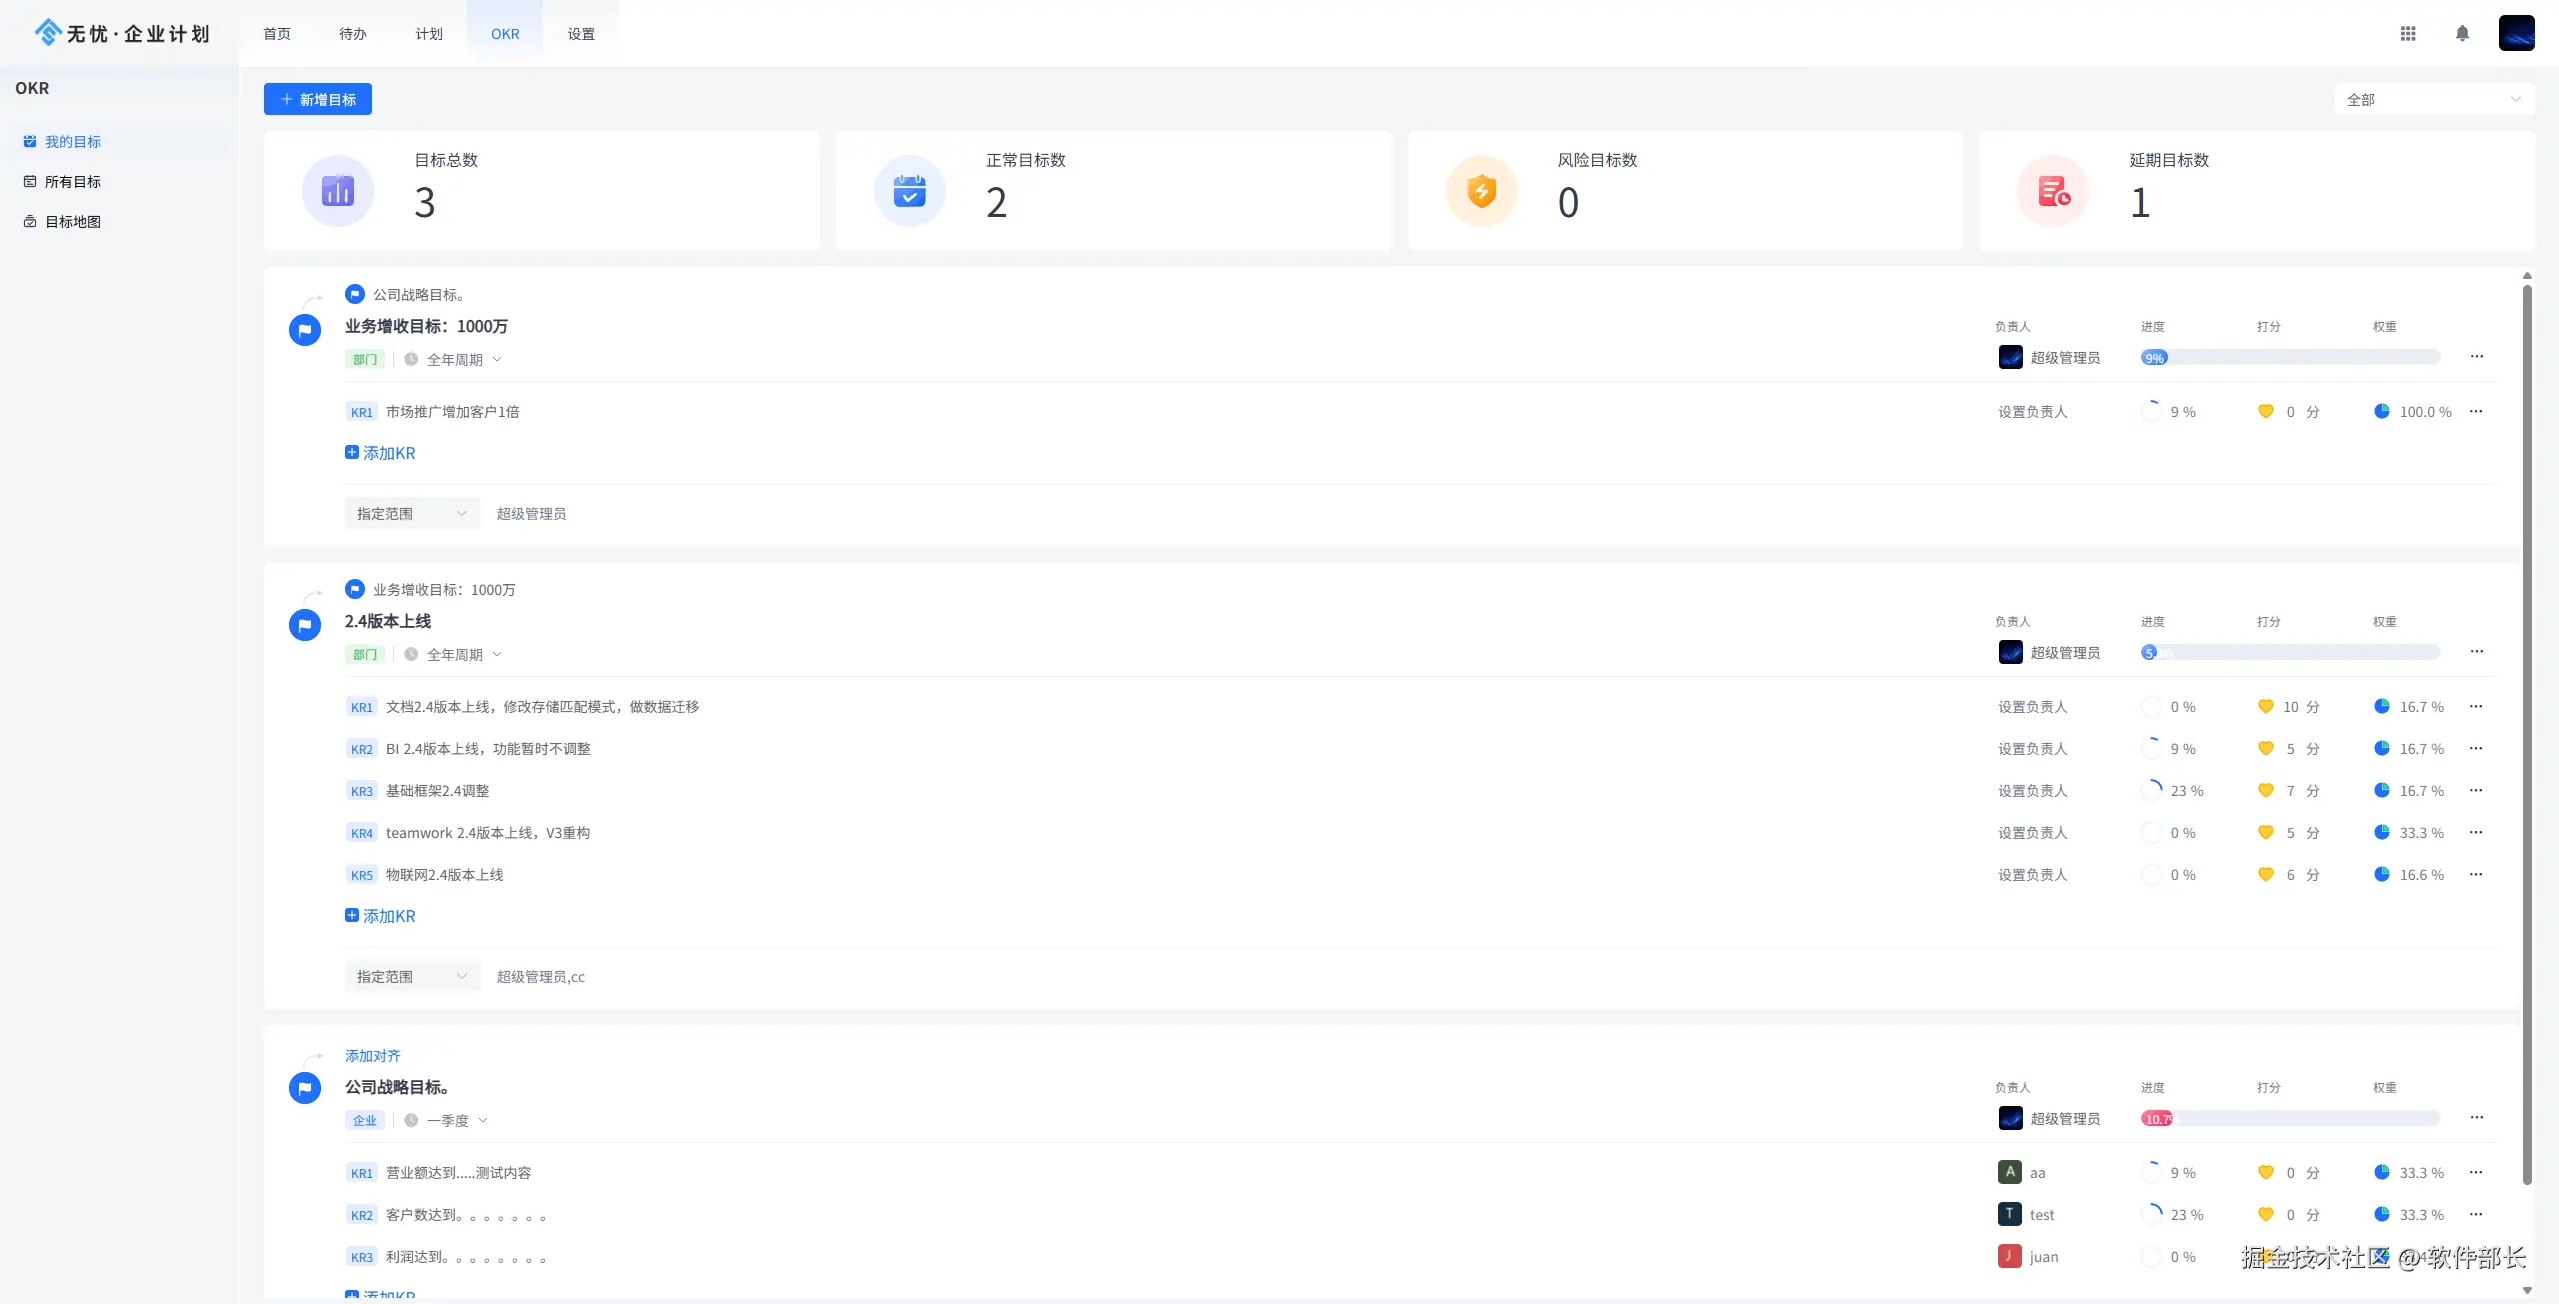Click heart score icon for KR1 文档2.4版本上线
Screen dimensions: 2559x1304
coord(2265,707)
